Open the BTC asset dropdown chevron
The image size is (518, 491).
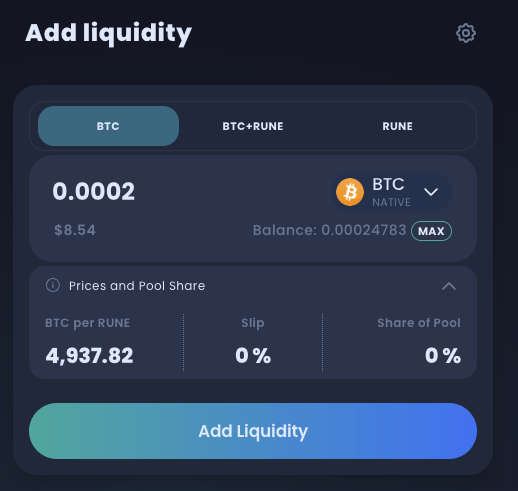pyautogui.click(x=431, y=192)
